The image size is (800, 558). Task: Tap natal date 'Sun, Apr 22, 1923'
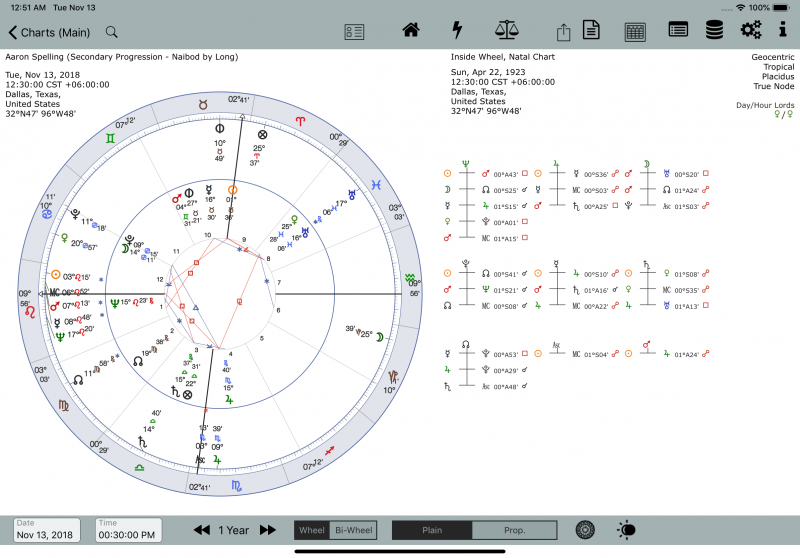tap(488, 72)
